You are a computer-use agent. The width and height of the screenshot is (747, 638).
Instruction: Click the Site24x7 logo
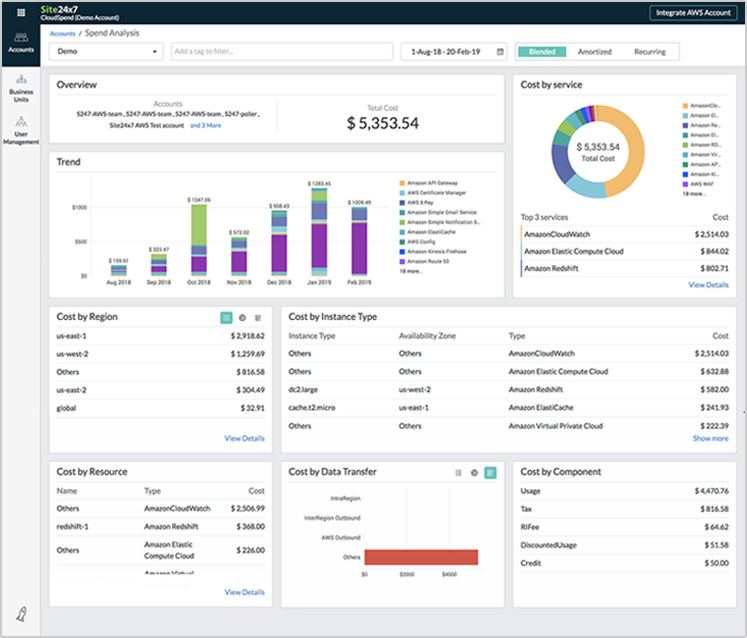tap(59, 9)
